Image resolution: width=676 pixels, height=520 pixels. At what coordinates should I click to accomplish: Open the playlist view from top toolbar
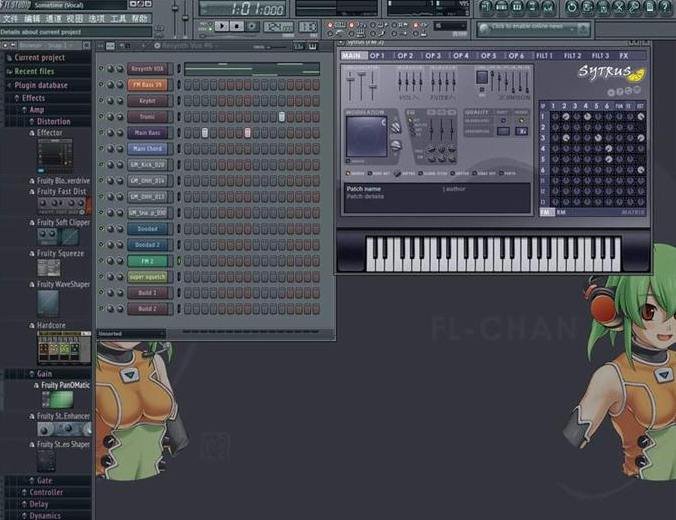point(485,7)
